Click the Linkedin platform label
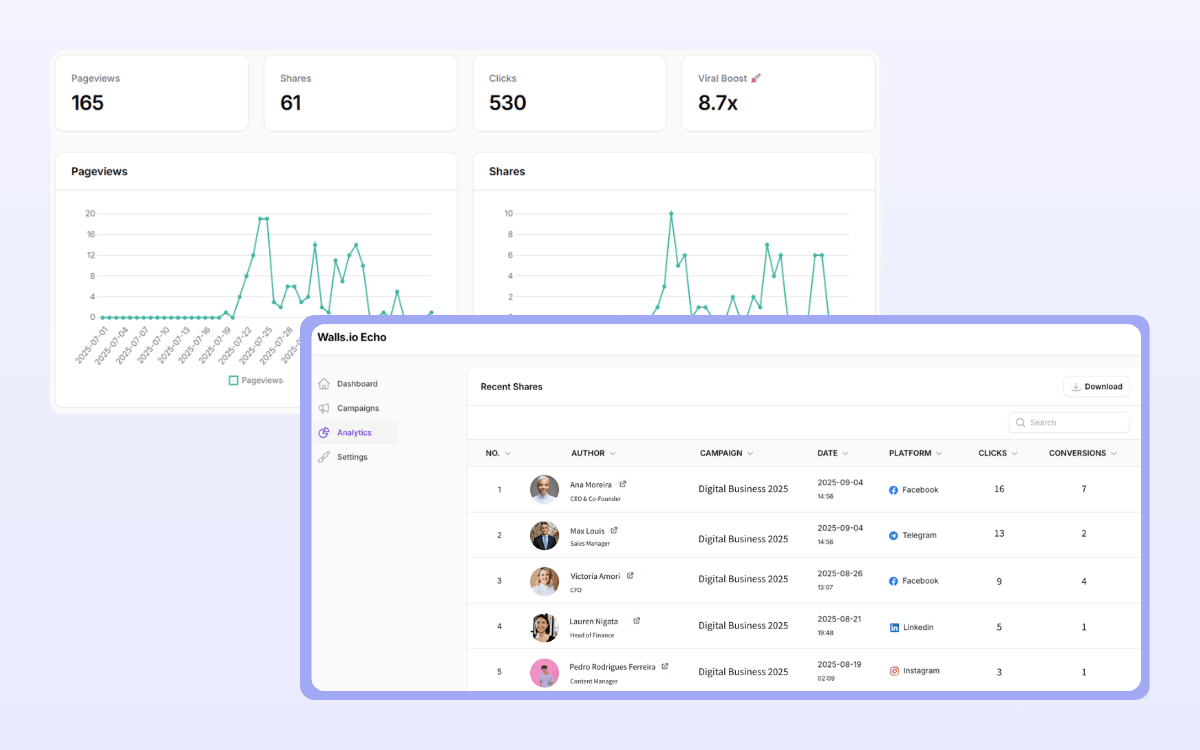 click(x=918, y=627)
